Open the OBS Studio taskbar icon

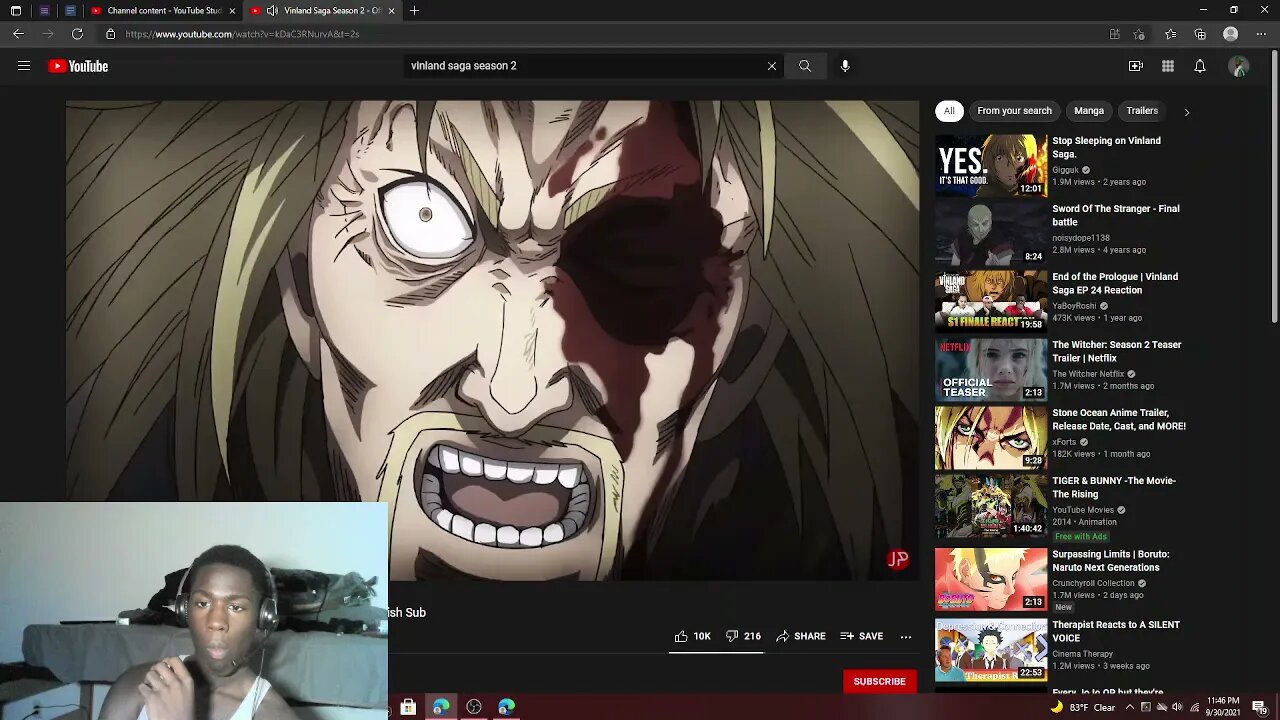pos(474,707)
